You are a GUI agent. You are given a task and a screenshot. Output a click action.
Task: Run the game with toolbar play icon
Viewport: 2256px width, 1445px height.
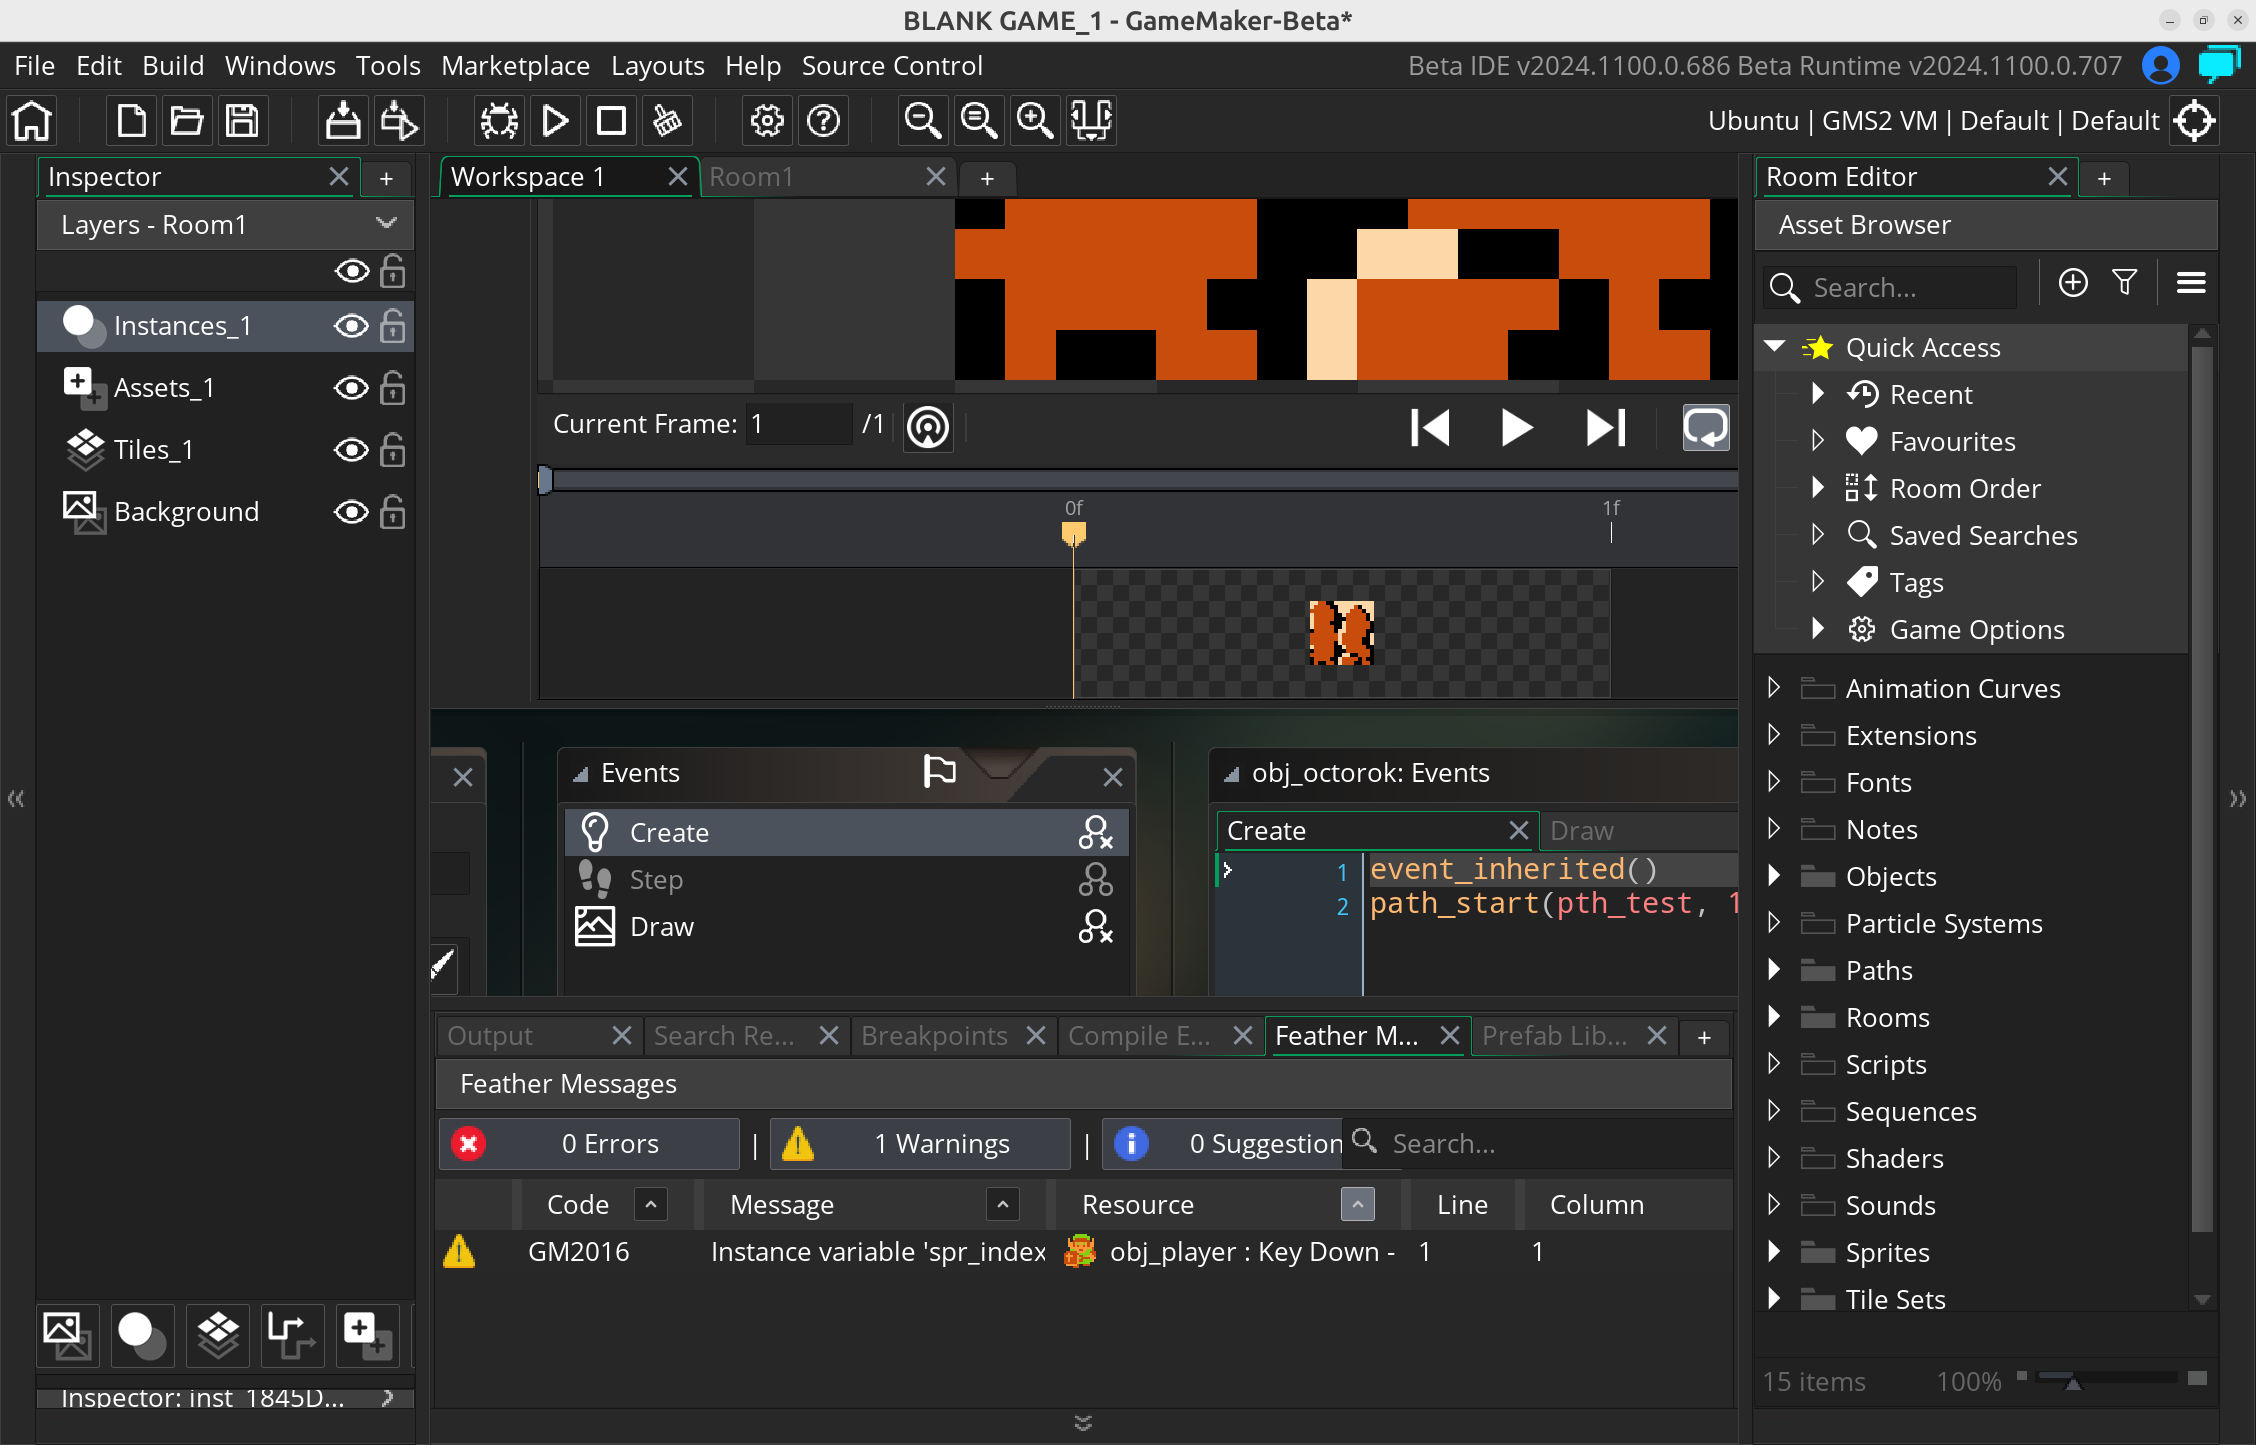(555, 121)
